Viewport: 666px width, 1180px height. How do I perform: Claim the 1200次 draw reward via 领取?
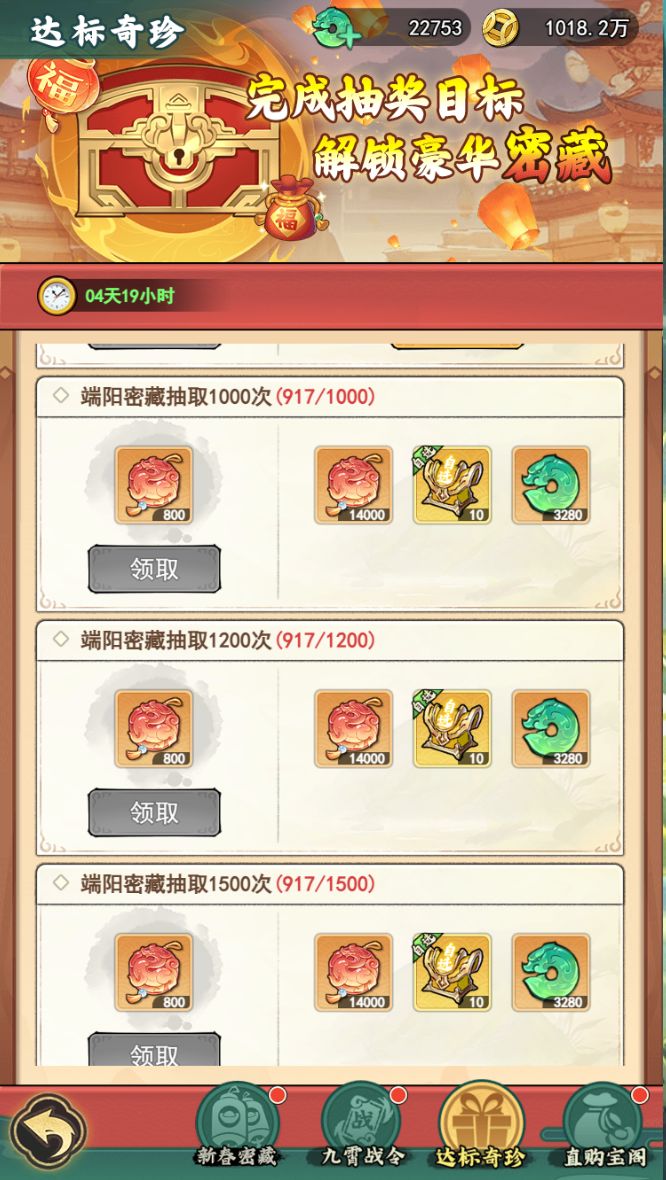tap(154, 813)
